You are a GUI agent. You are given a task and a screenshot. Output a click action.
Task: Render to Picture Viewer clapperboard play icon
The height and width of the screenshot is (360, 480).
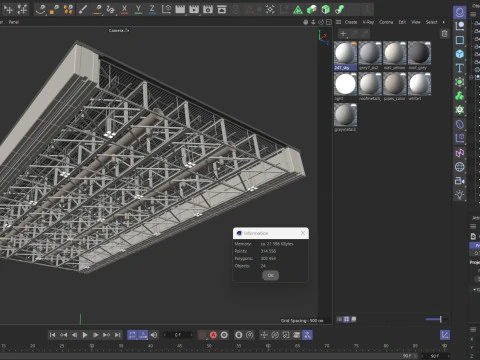tap(194, 9)
